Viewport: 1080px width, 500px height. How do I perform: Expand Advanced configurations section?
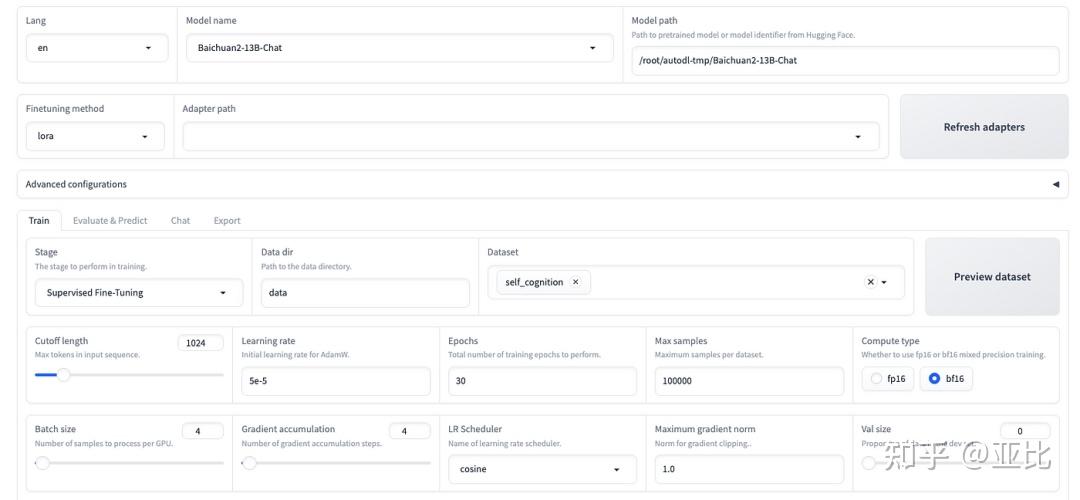(x=1055, y=184)
